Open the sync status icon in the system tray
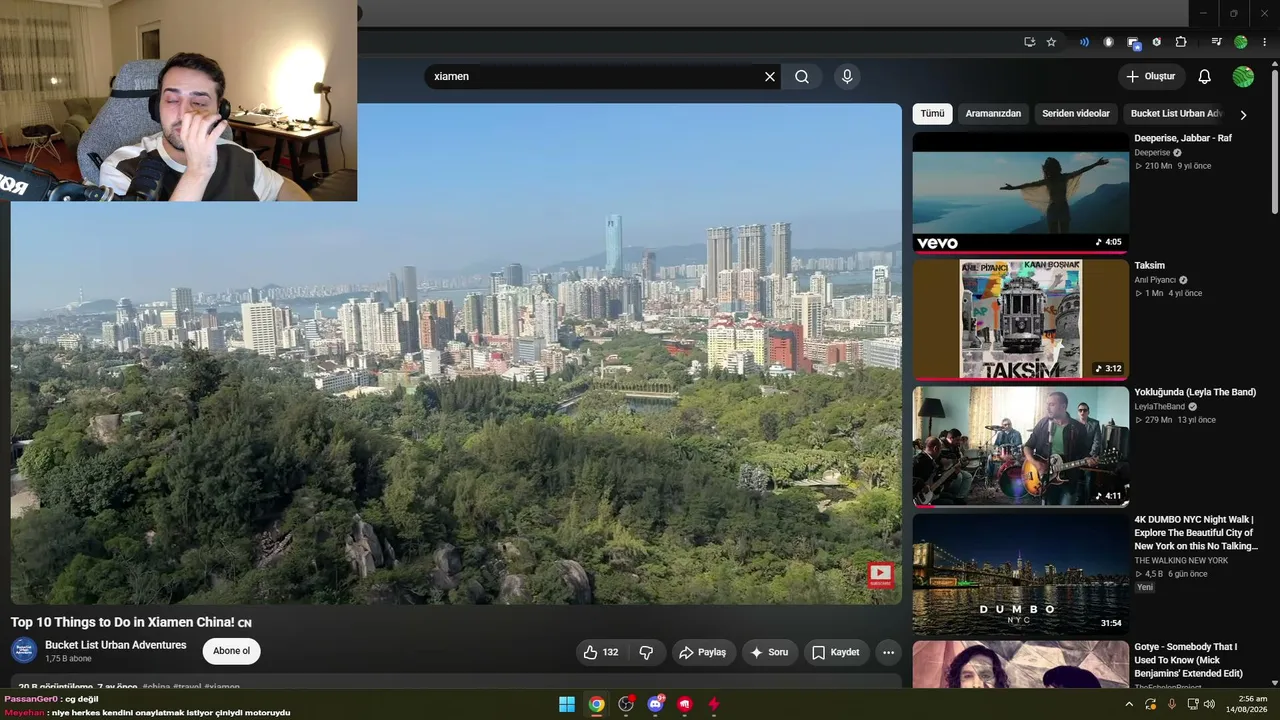Screen dimensions: 1280x720 coord(1151,704)
